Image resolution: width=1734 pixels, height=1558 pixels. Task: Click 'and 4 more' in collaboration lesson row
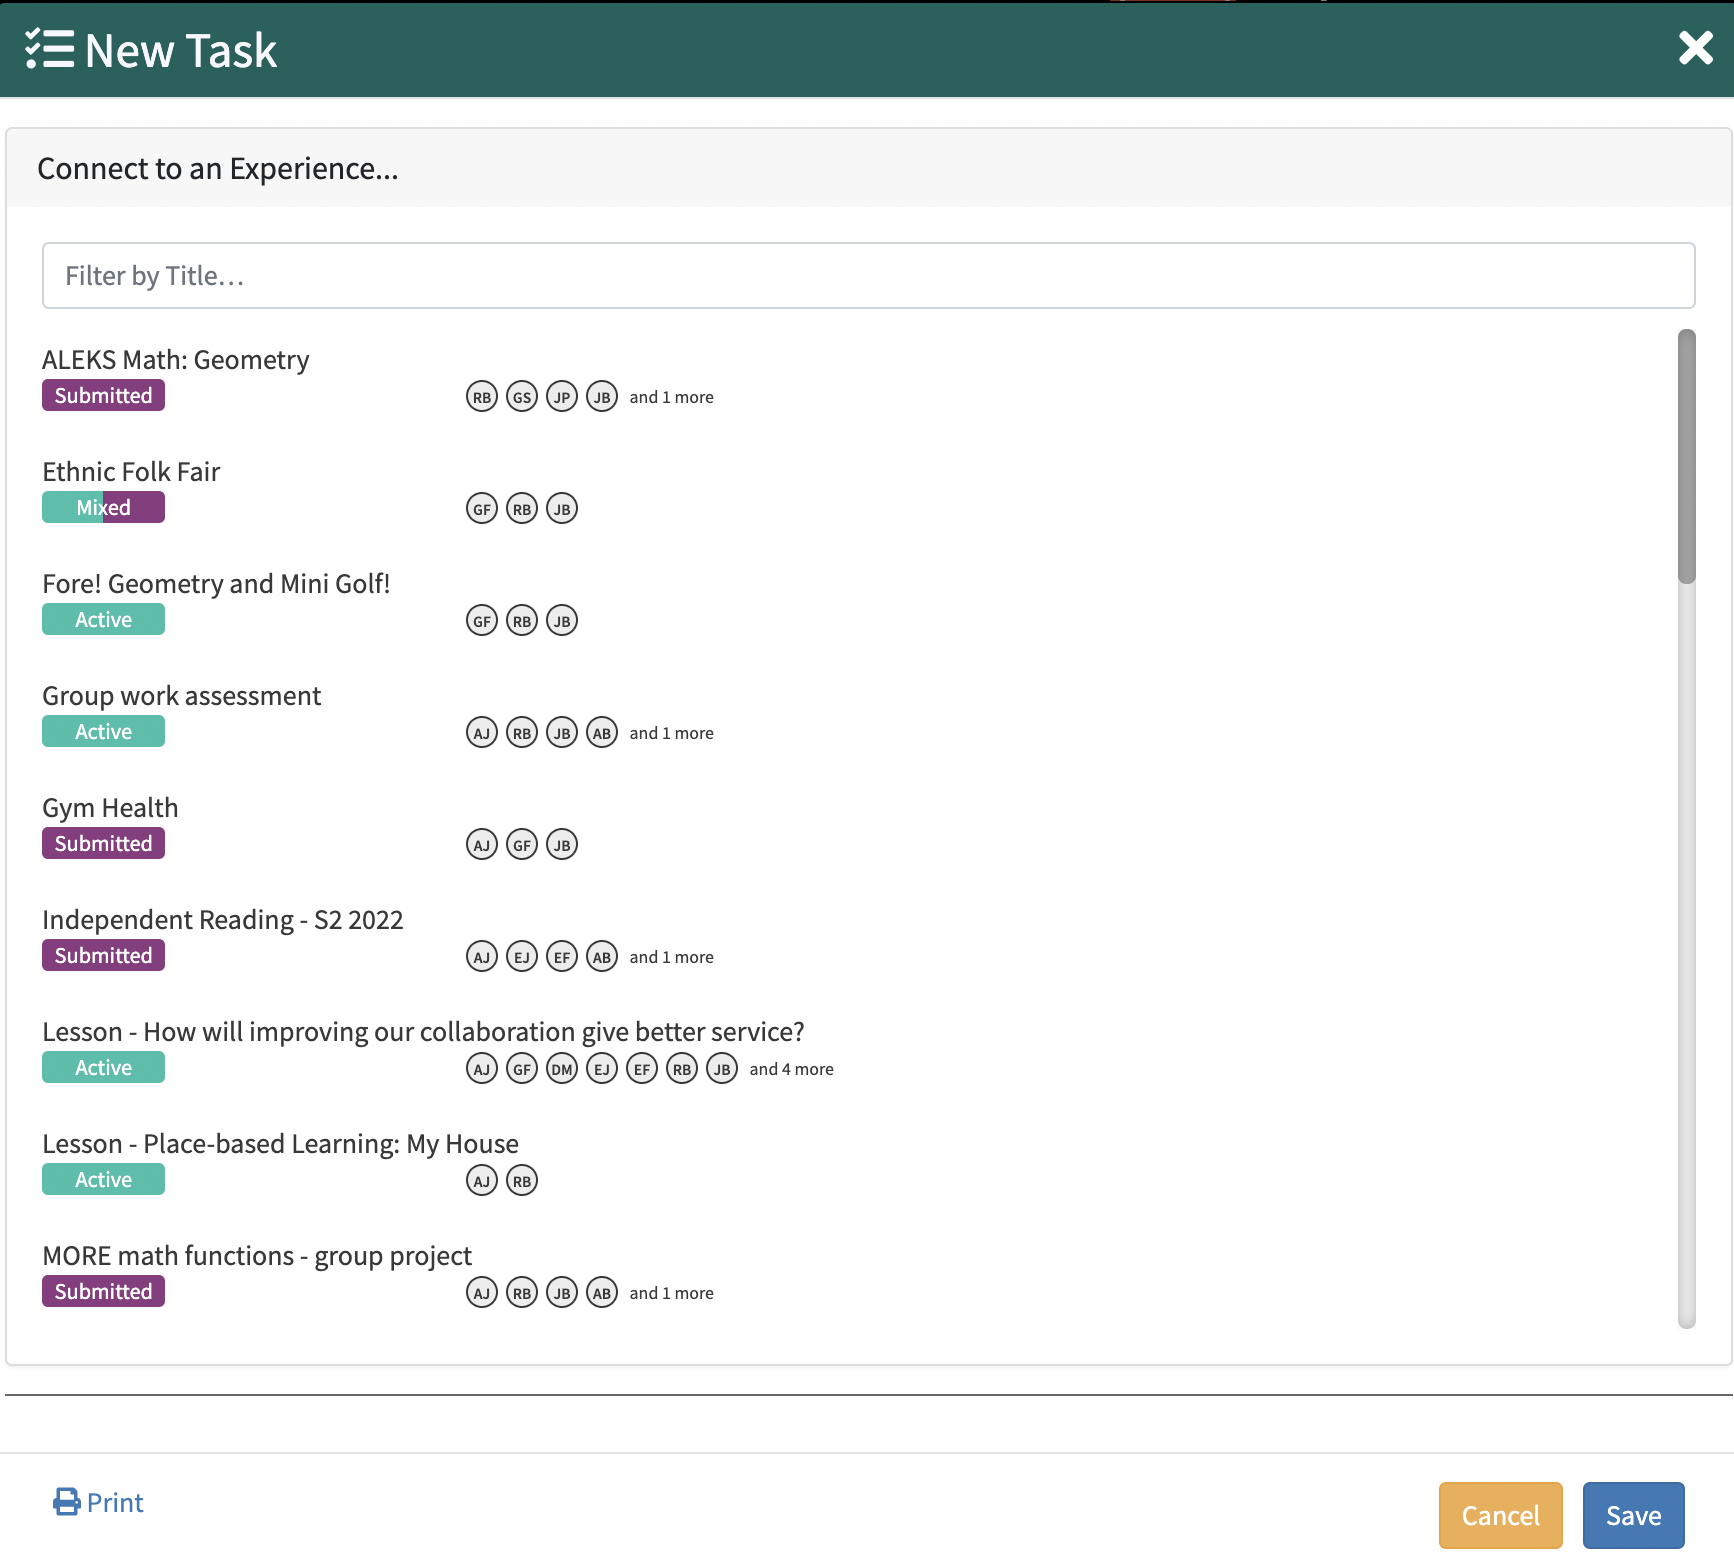[x=791, y=1069]
